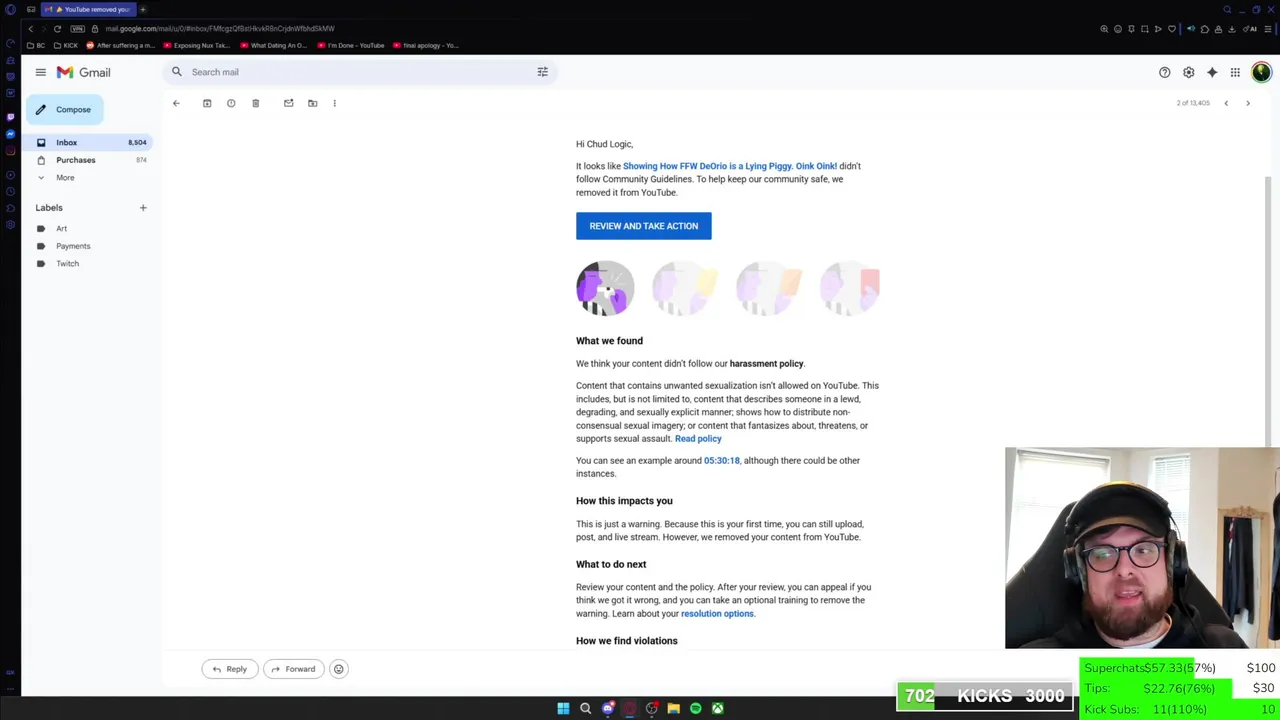Reload the page in browser
Image resolution: width=1280 pixels, height=720 pixels.
click(57, 29)
